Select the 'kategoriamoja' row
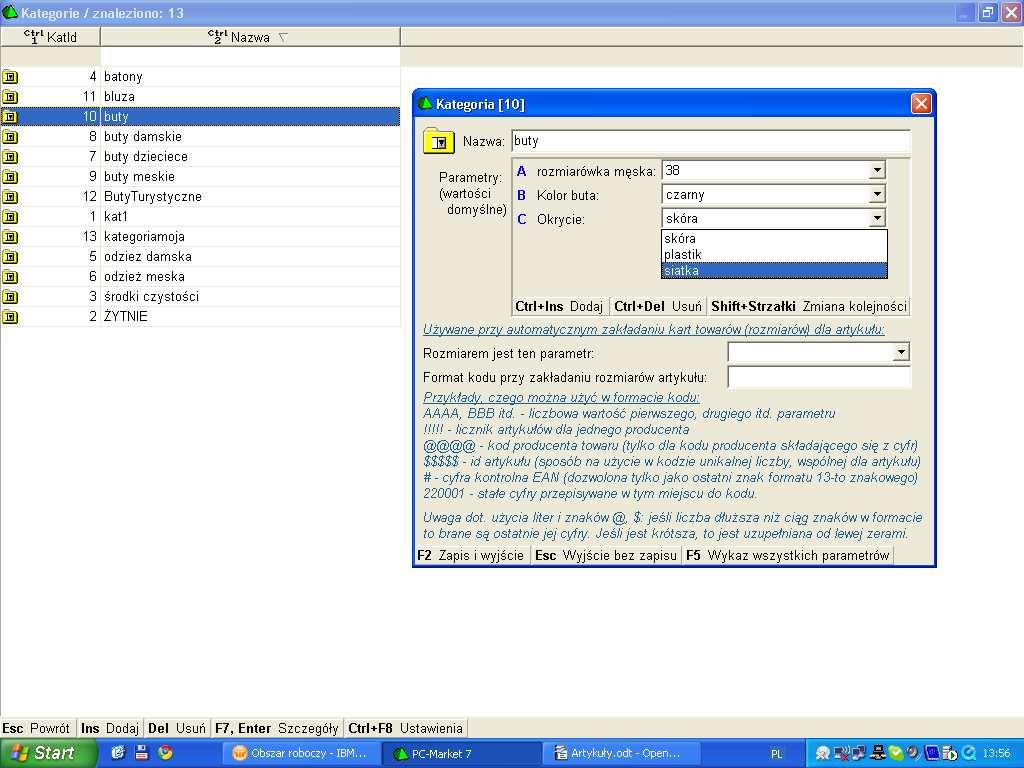Screen dimensions: 1024x768 tap(200, 237)
